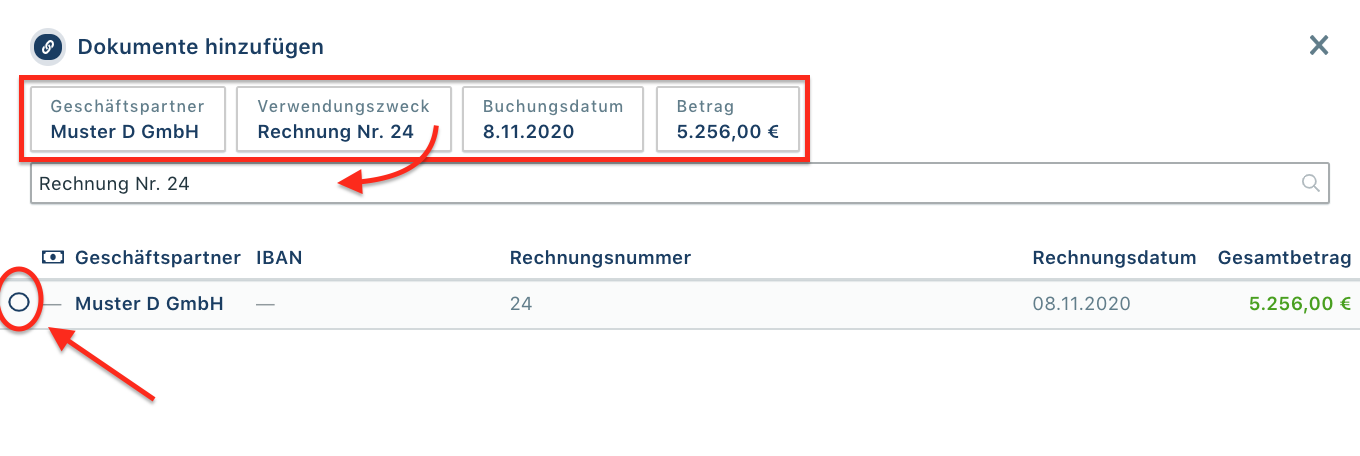1360x456 pixels.
Task: Click the Betrag 5.256,00 € chip
Action: point(727,119)
